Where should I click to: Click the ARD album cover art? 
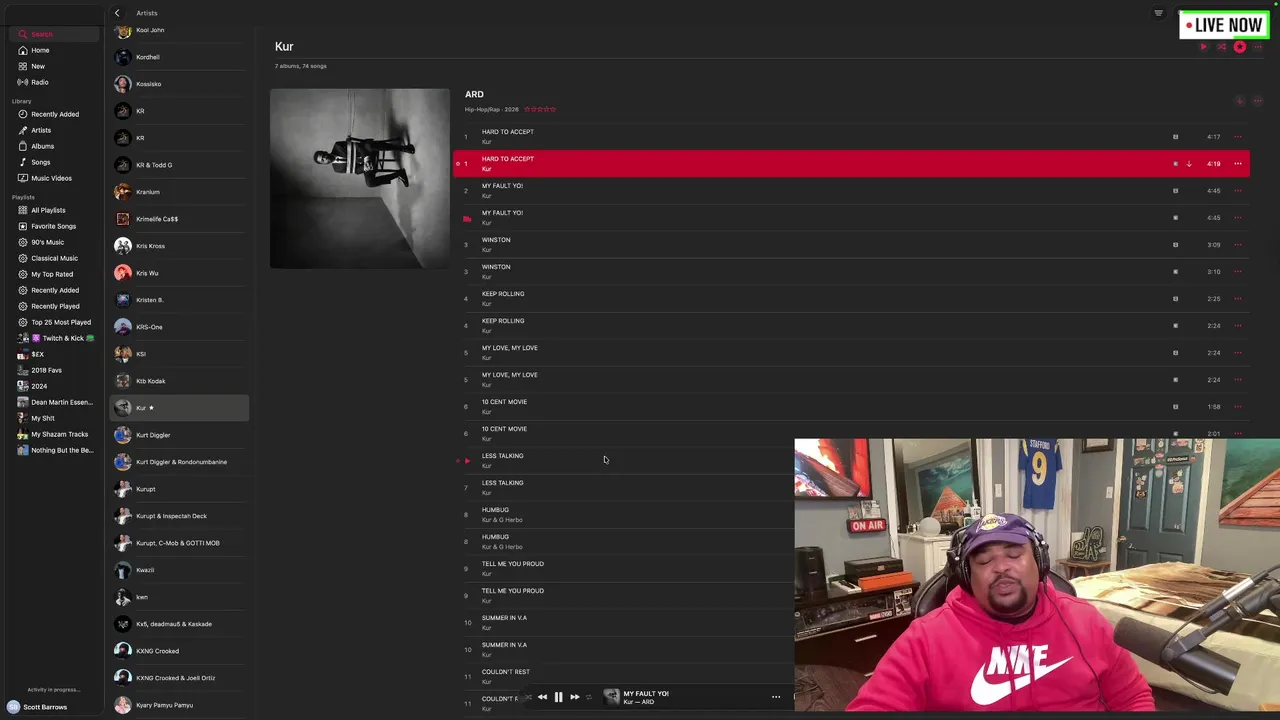pos(360,178)
